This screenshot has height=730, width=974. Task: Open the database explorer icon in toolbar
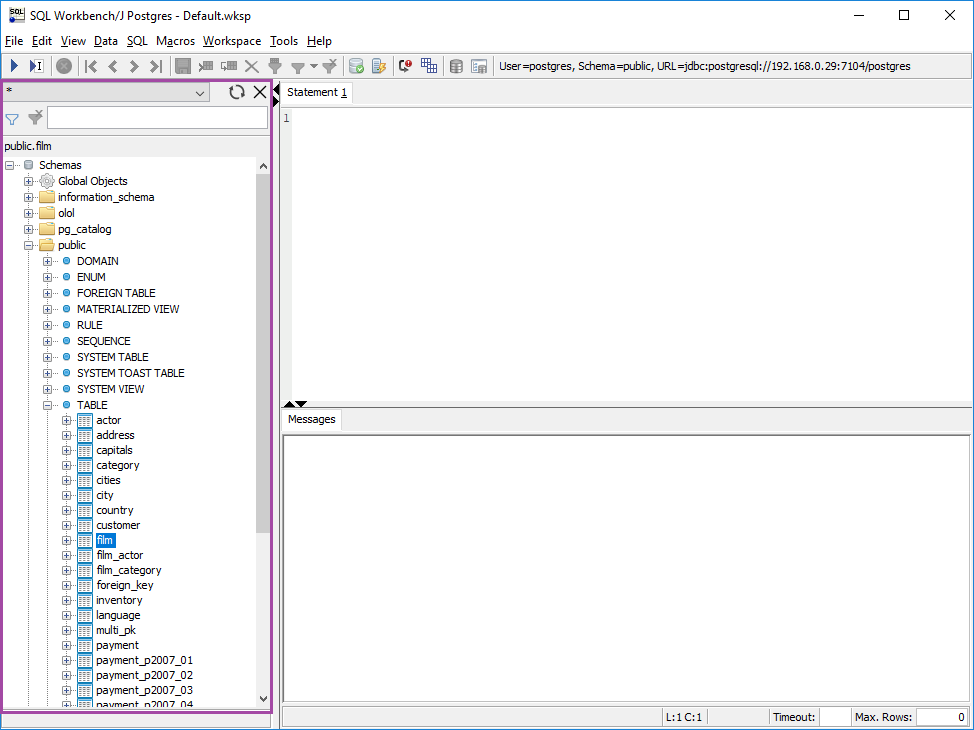[456, 66]
